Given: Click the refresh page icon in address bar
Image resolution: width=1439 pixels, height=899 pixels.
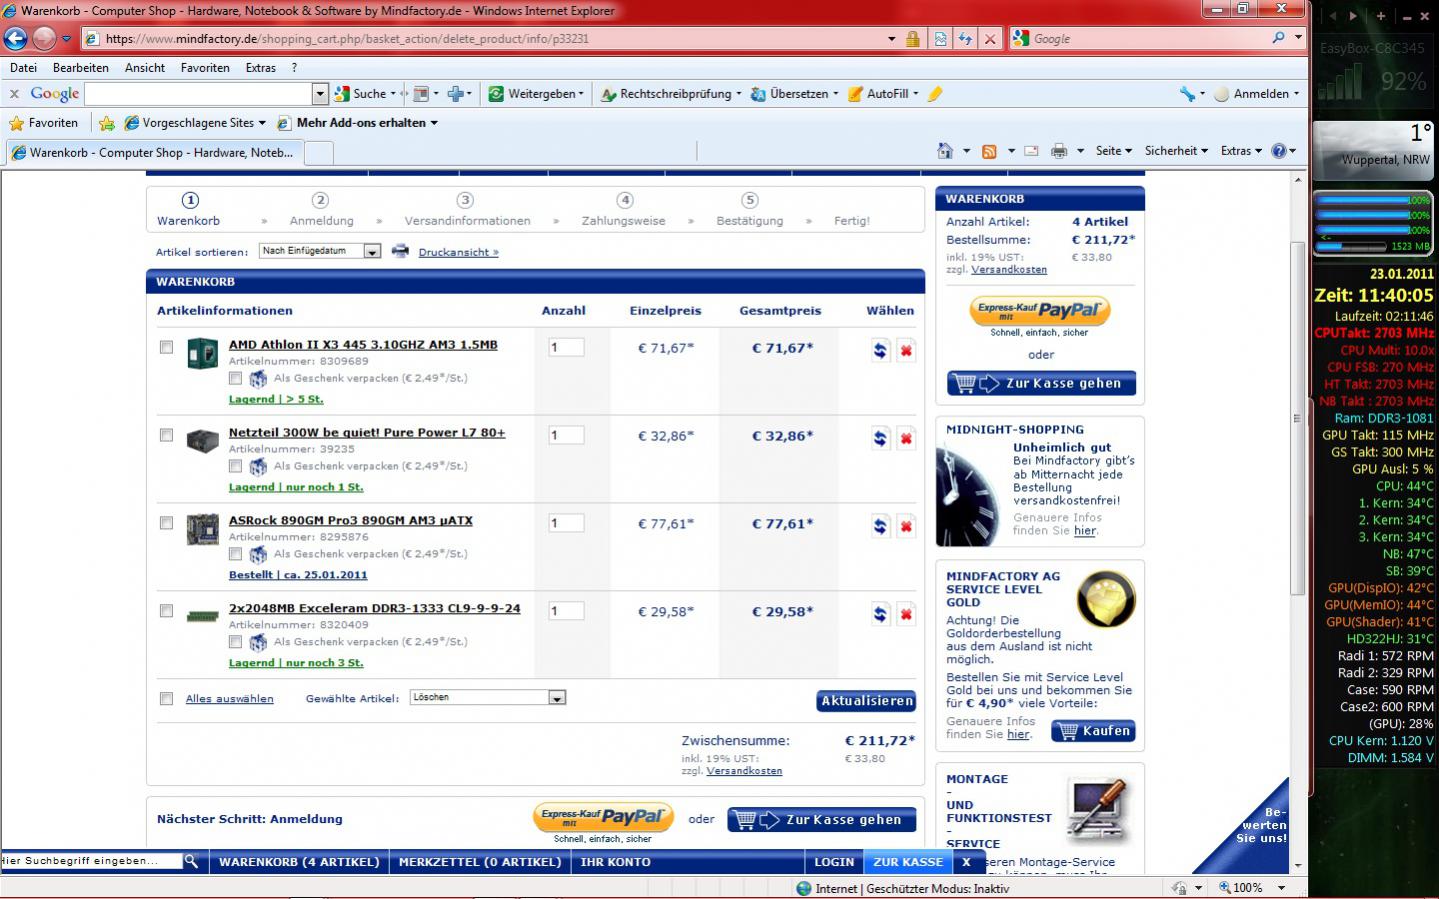Looking at the screenshot, I should [965, 39].
